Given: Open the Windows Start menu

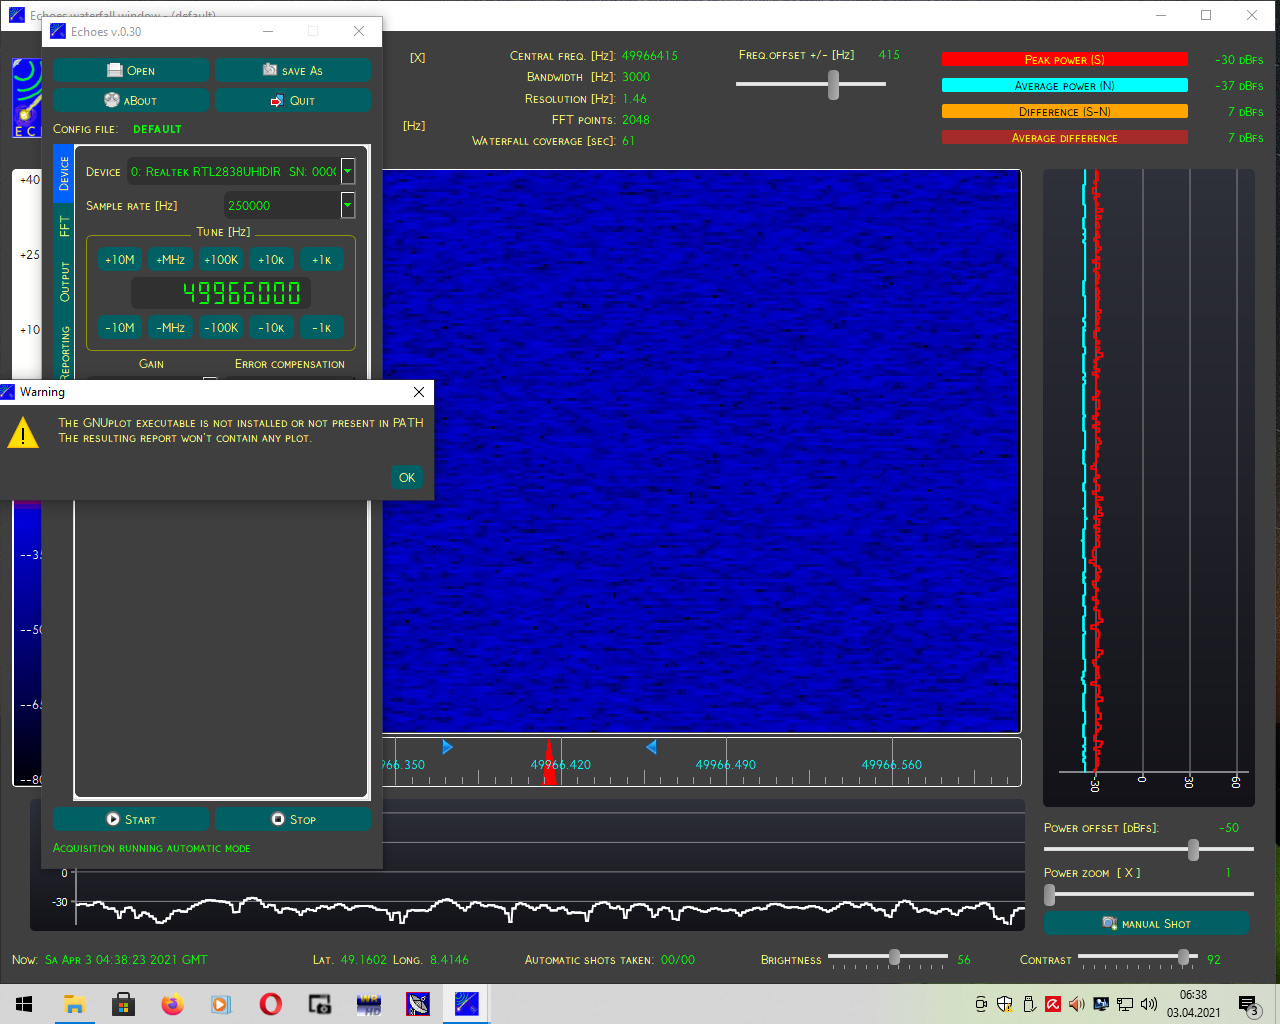Looking at the screenshot, I should (24, 1004).
